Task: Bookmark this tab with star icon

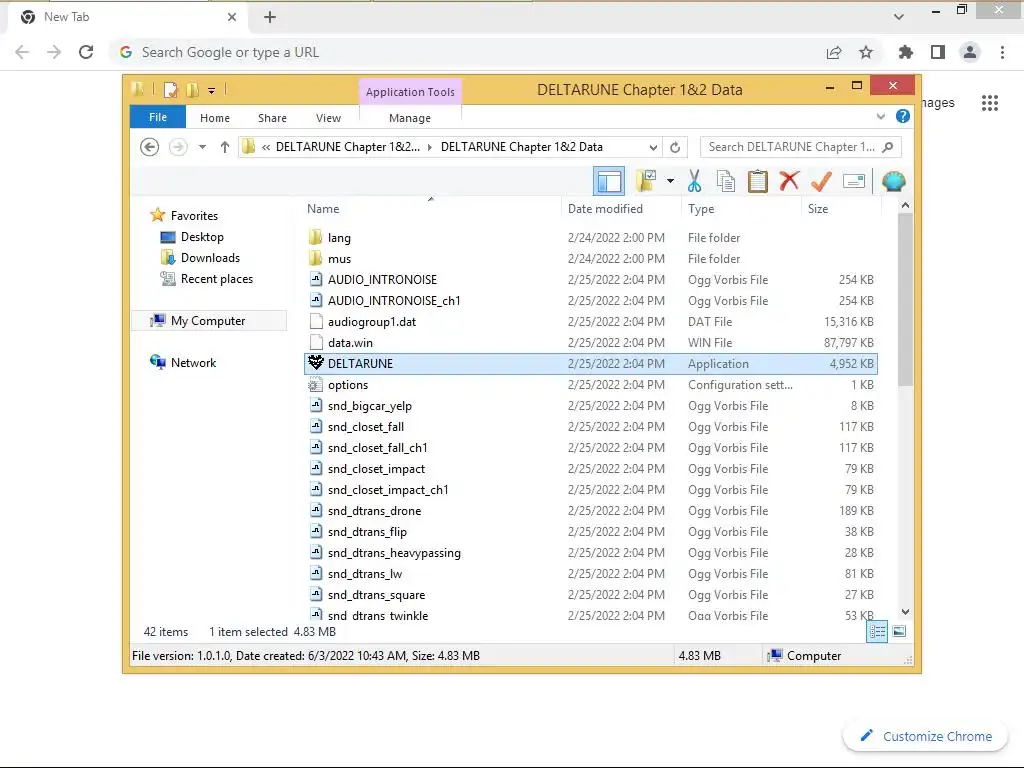Action: [866, 52]
